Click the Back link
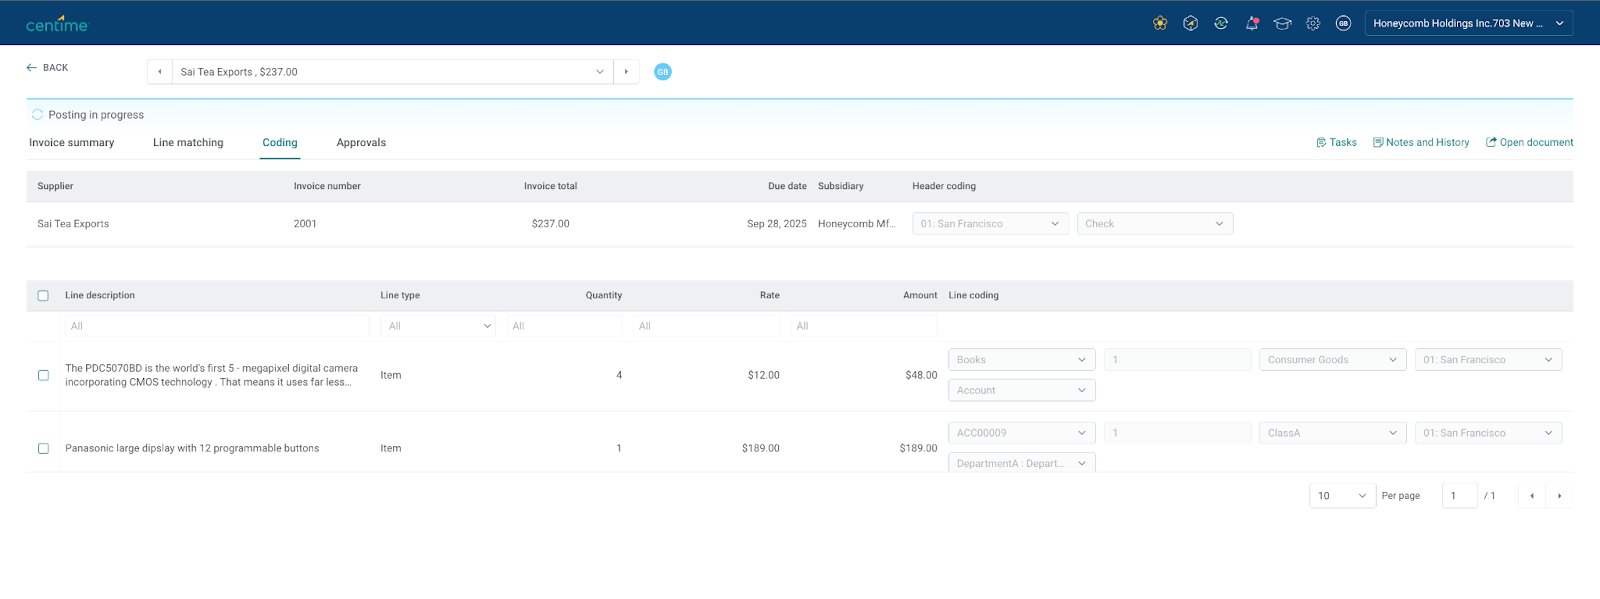Screen dimensions: 1600x599 pos(47,68)
